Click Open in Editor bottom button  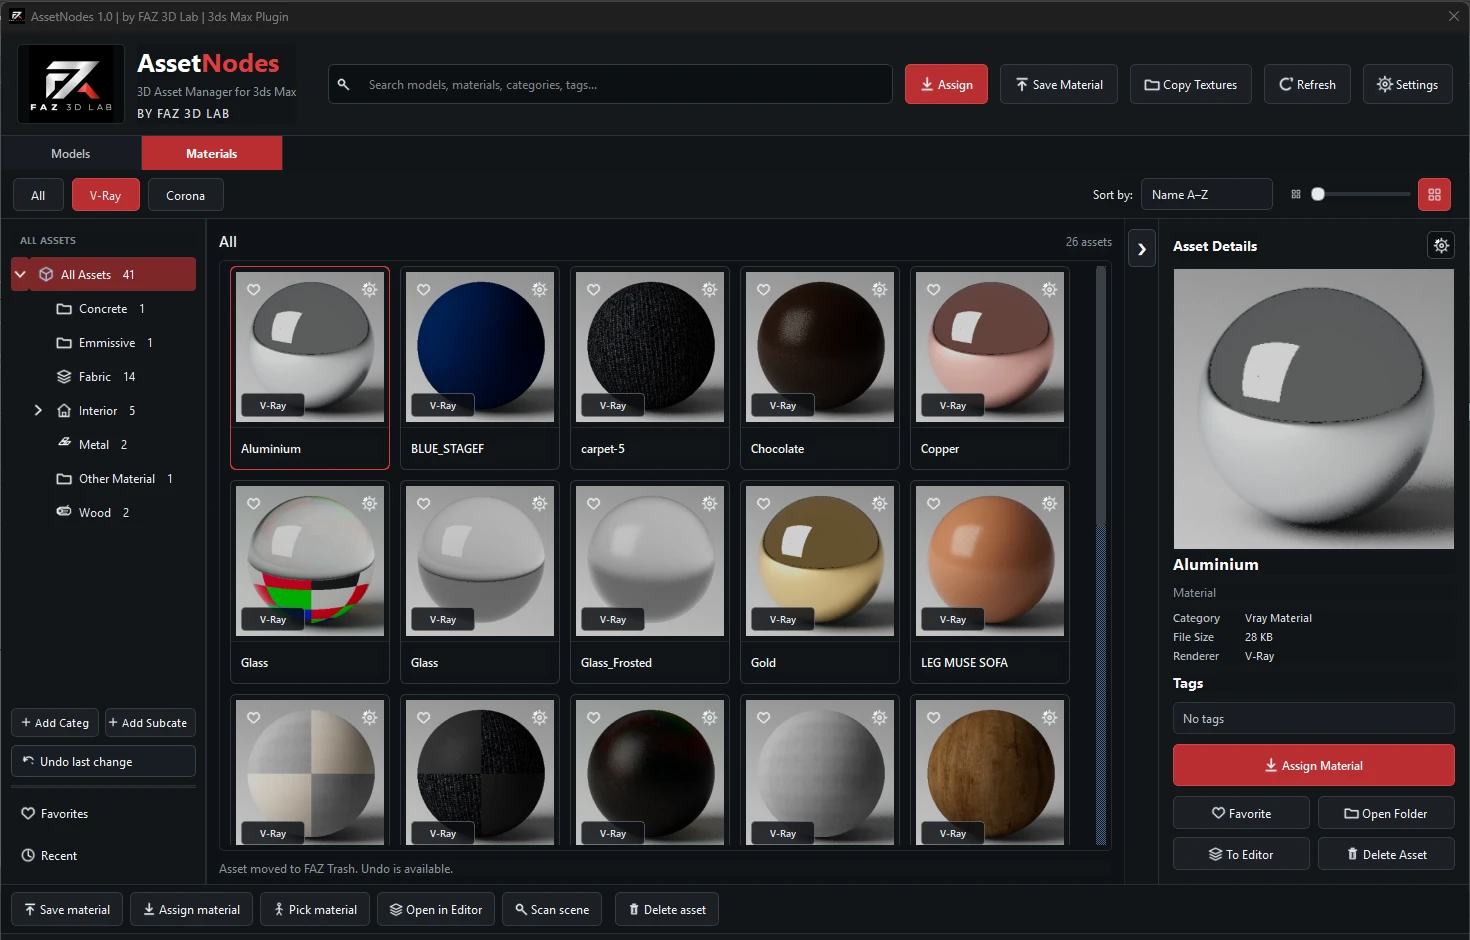(x=436, y=909)
